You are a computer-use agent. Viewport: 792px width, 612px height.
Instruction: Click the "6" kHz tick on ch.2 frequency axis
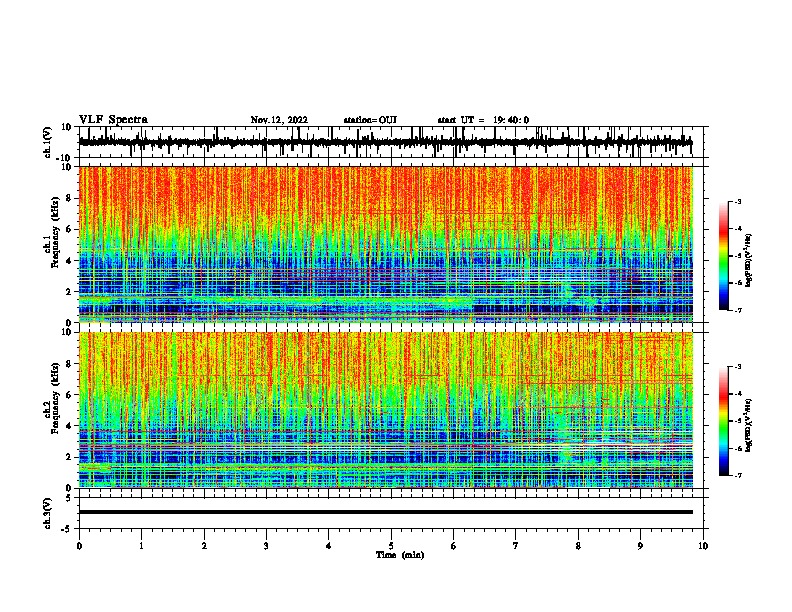click(69, 394)
